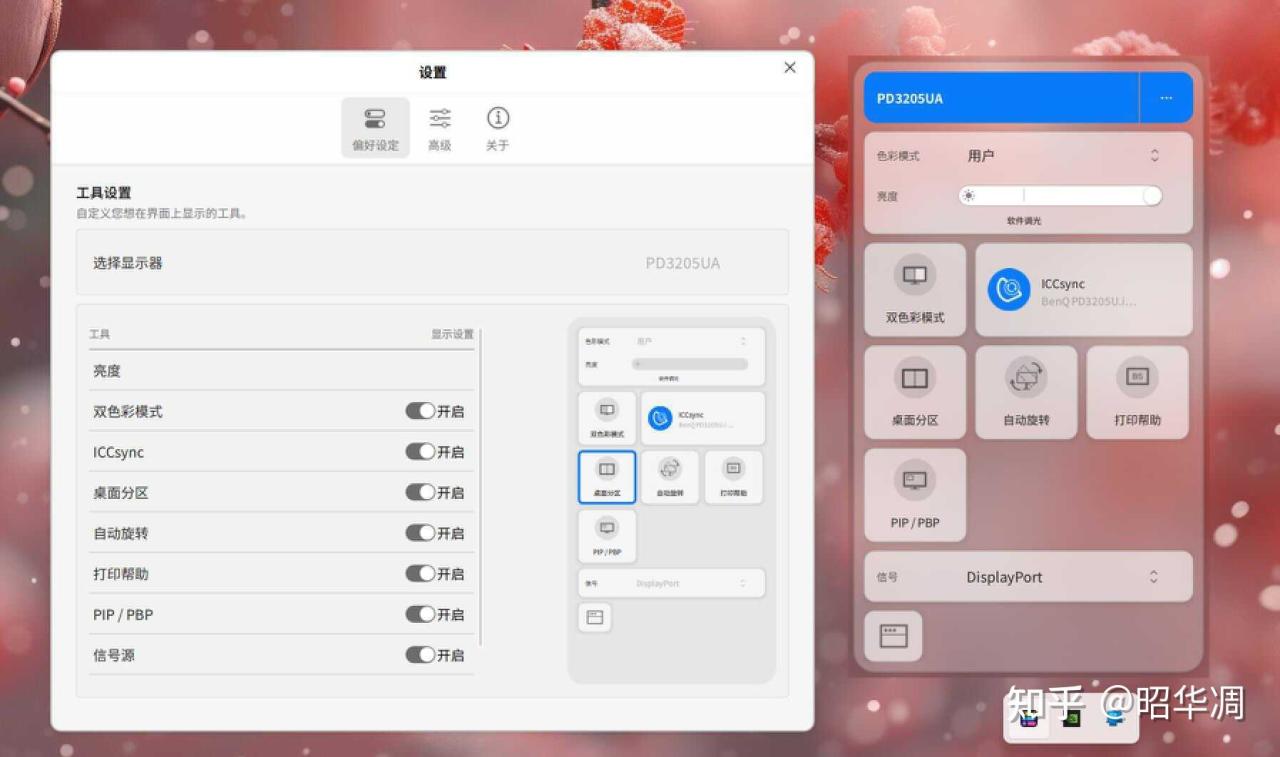Select 打印帮助 in the settings preview layout
This screenshot has height=757, width=1280.
(733, 476)
